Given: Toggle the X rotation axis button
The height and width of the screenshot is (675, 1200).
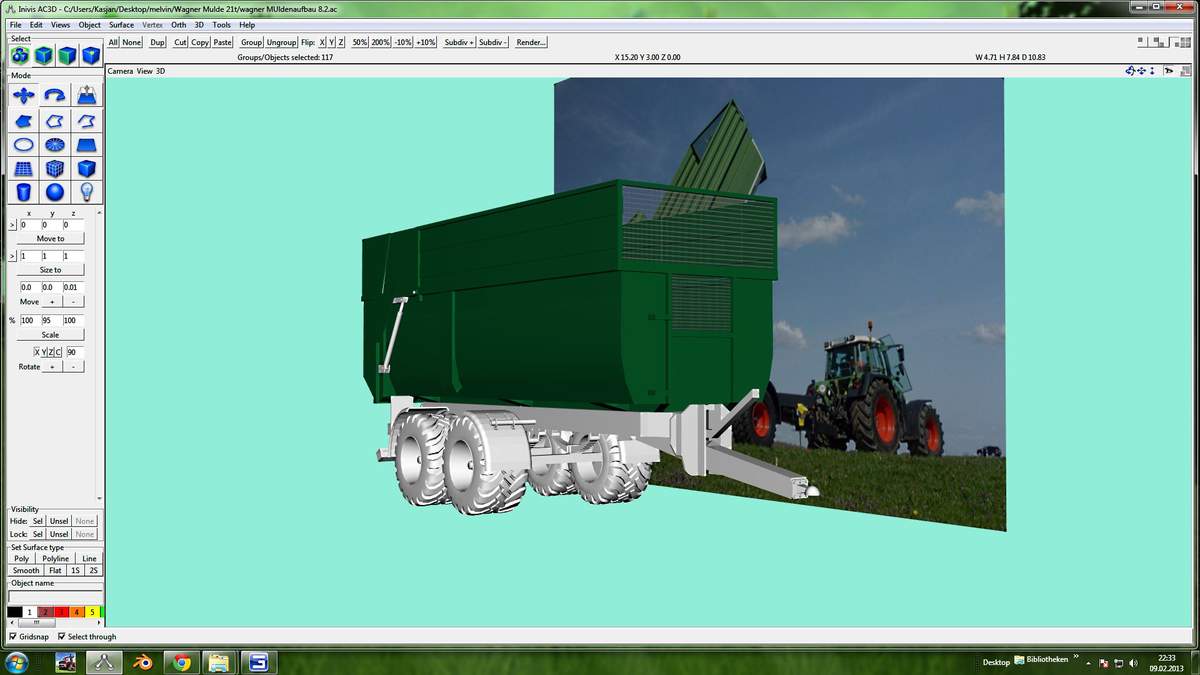Looking at the screenshot, I should [38, 352].
